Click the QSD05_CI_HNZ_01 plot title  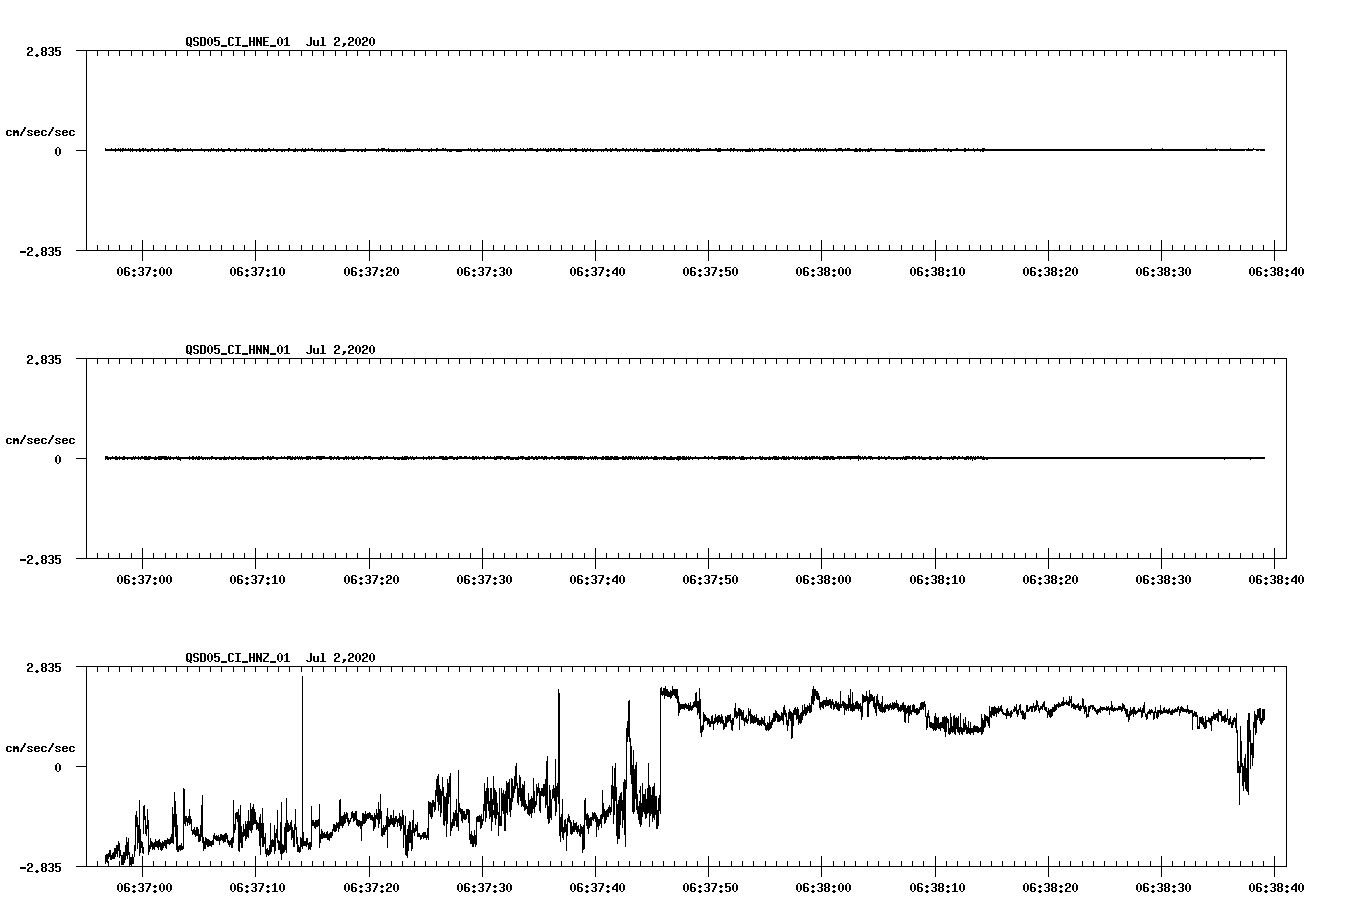tap(280, 657)
